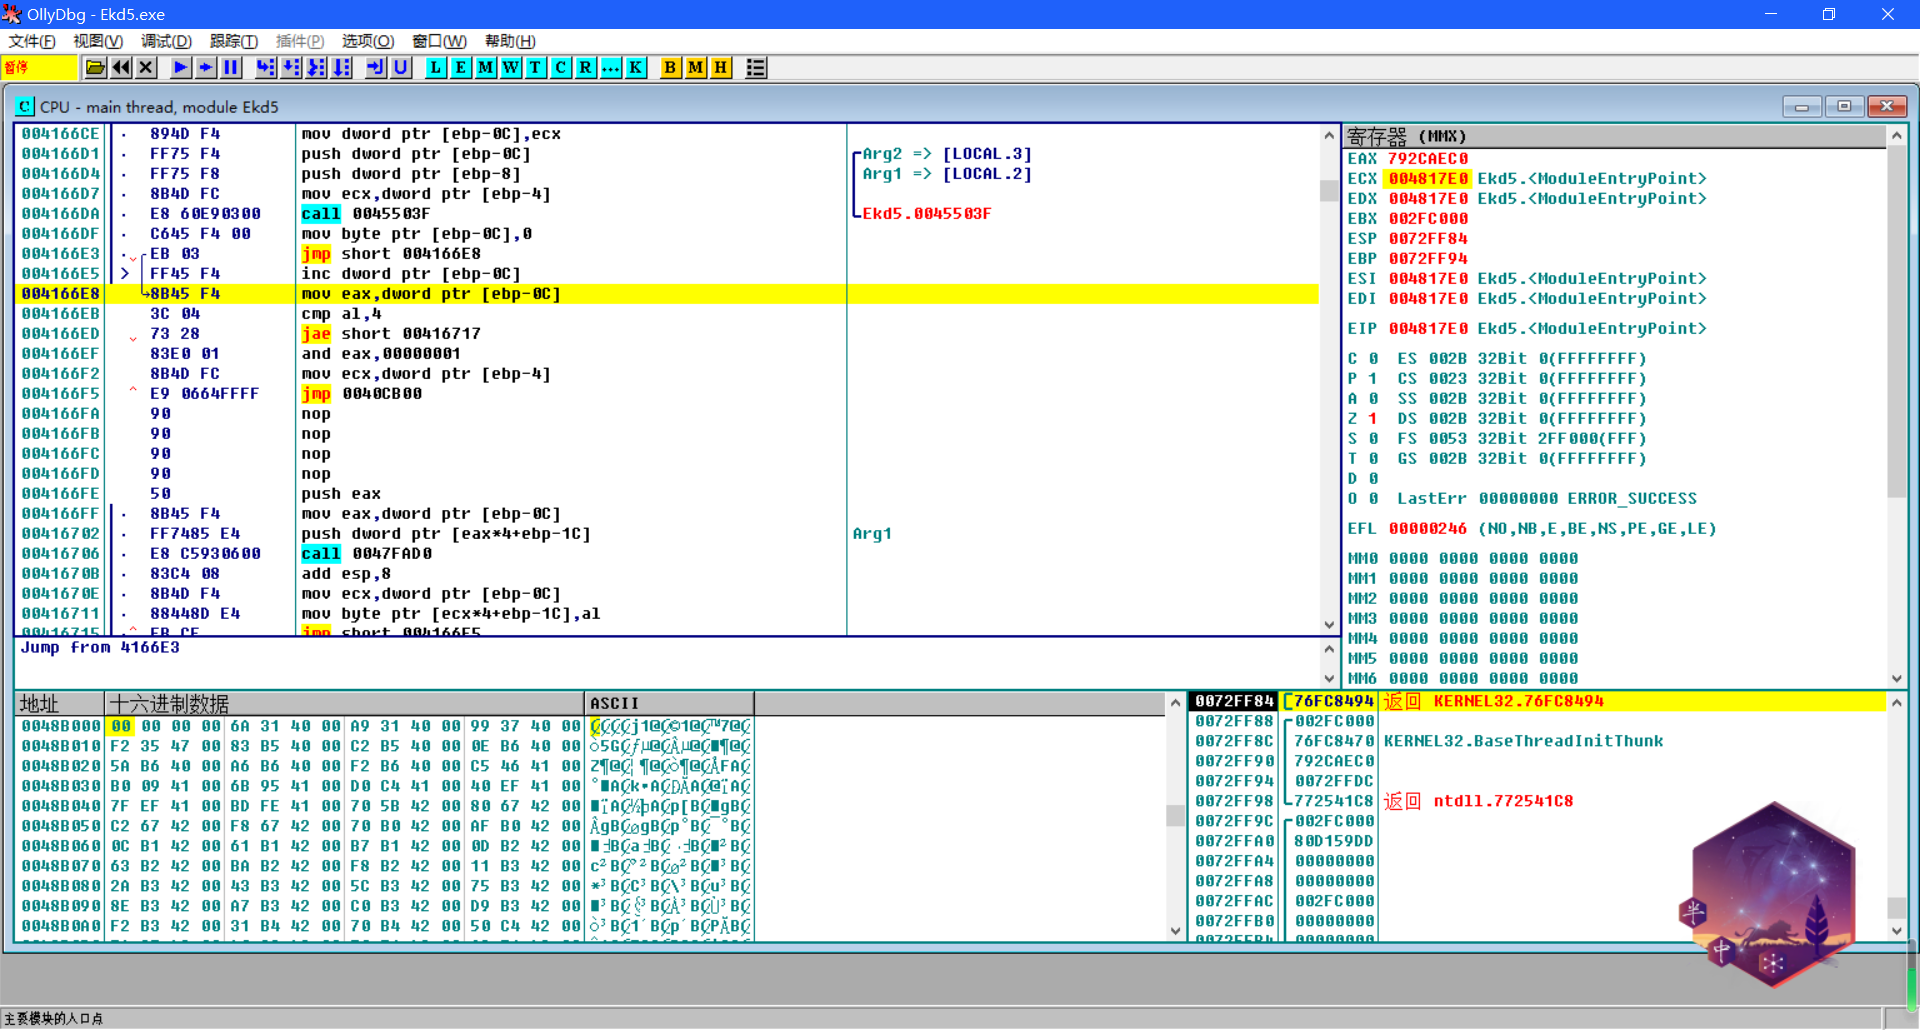Open the 文件(F) menu
This screenshot has height=1030, width=1920.
coord(32,41)
